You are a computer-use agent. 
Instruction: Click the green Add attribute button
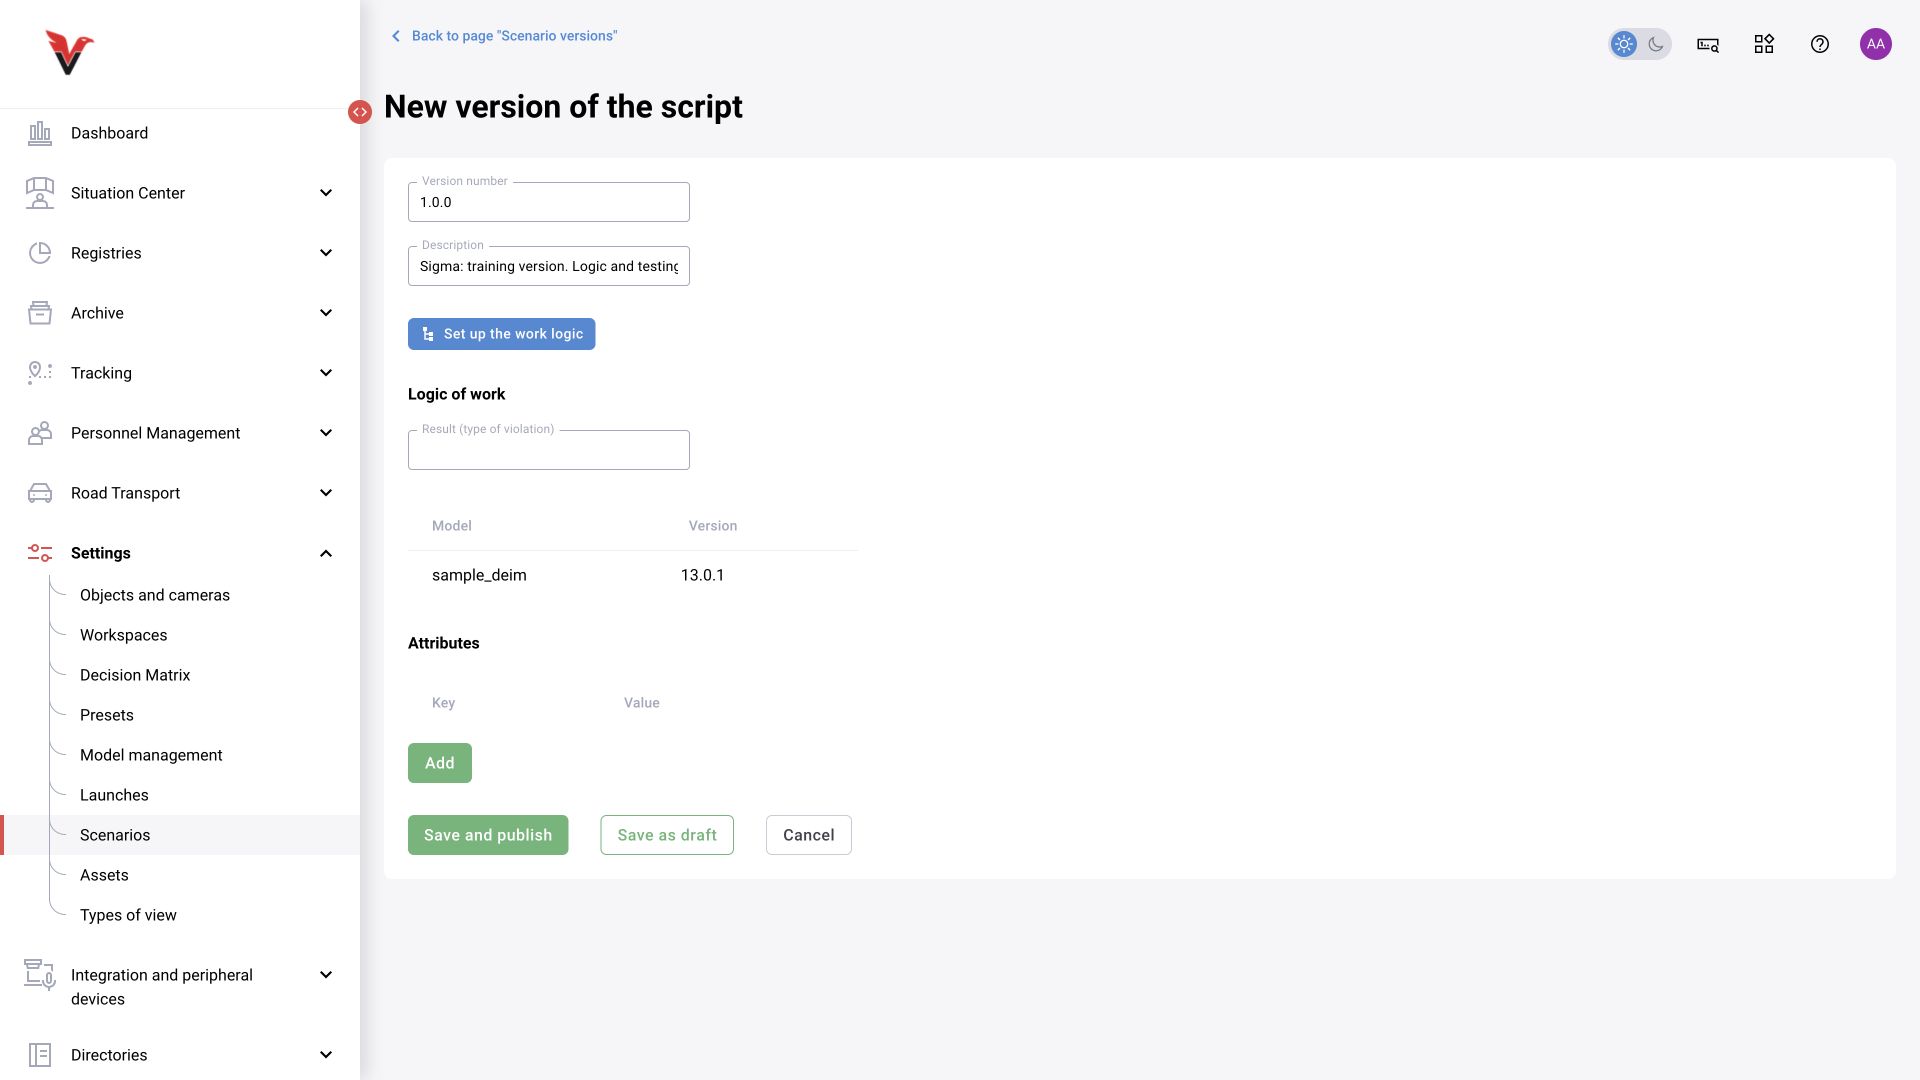pyautogui.click(x=440, y=763)
